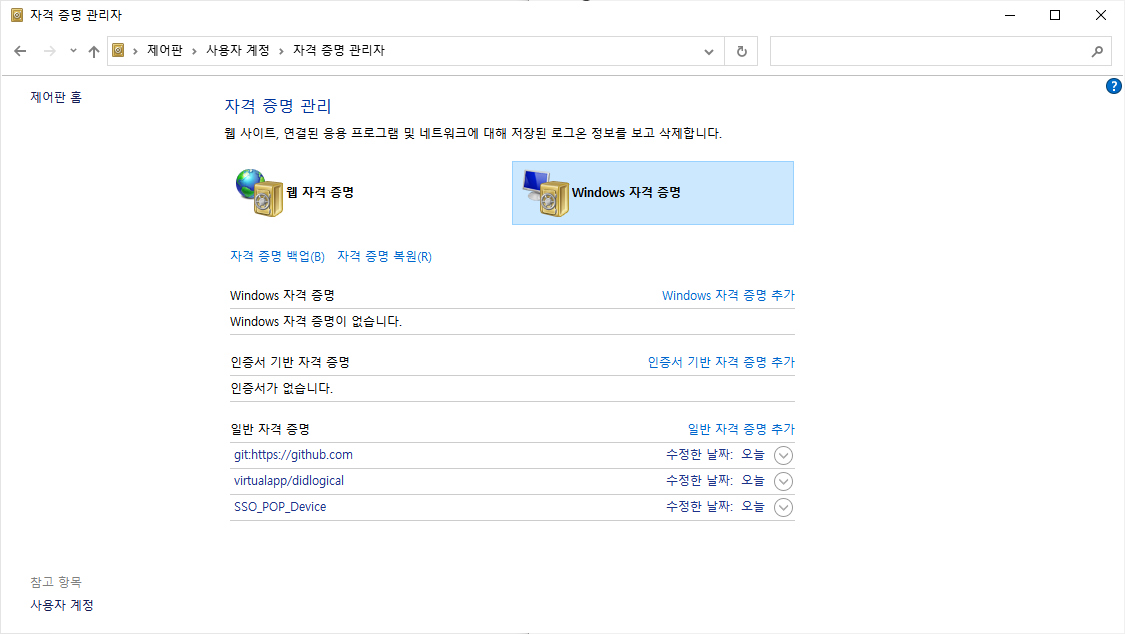Viewport: 1125px width, 634px height.
Task: Select Windows 자격 증명 tile
Action: pyautogui.click(x=653, y=193)
